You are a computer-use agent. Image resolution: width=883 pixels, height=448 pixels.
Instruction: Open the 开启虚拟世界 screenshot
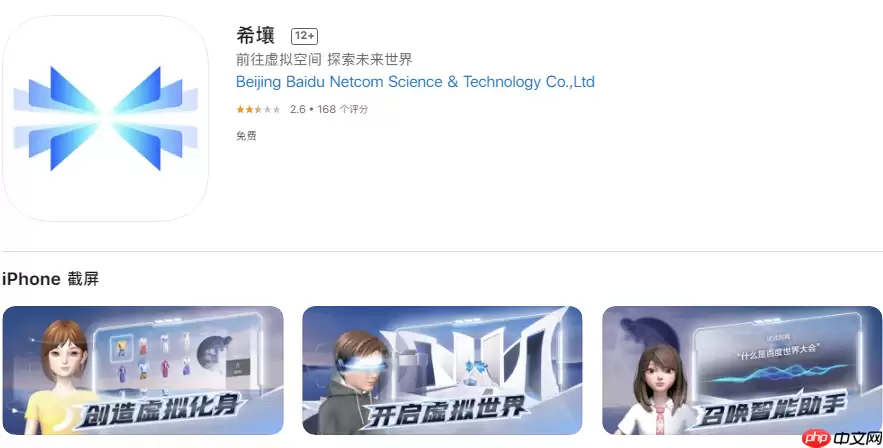(442, 370)
